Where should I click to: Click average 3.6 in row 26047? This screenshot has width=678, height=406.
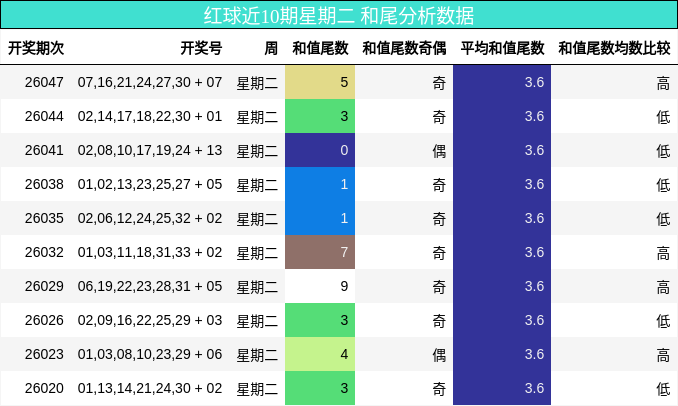point(502,82)
